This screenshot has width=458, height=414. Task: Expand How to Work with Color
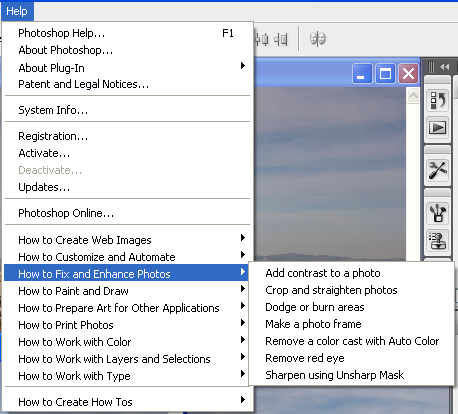point(127,342)
